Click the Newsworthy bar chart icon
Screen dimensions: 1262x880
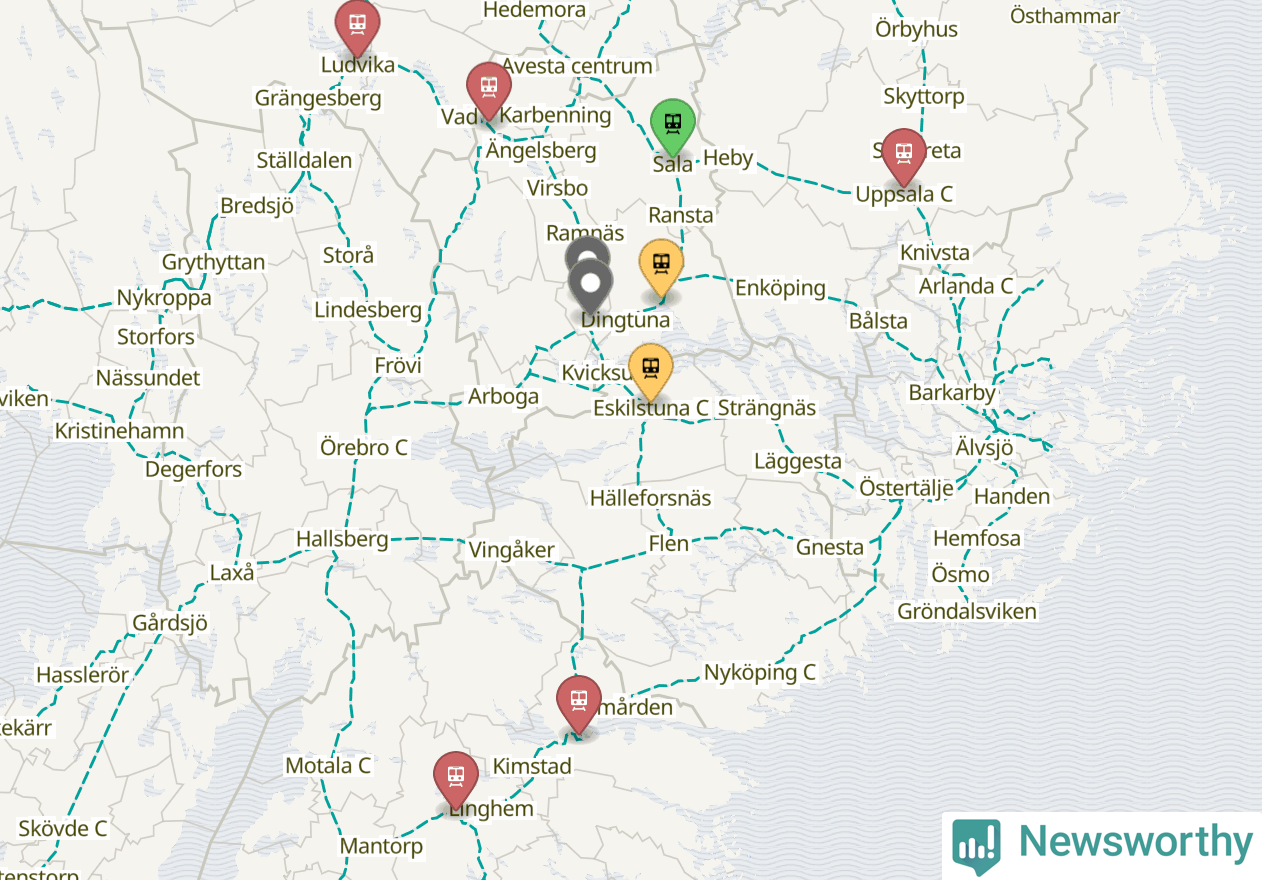pyautogui.click(x=976, y=845)
